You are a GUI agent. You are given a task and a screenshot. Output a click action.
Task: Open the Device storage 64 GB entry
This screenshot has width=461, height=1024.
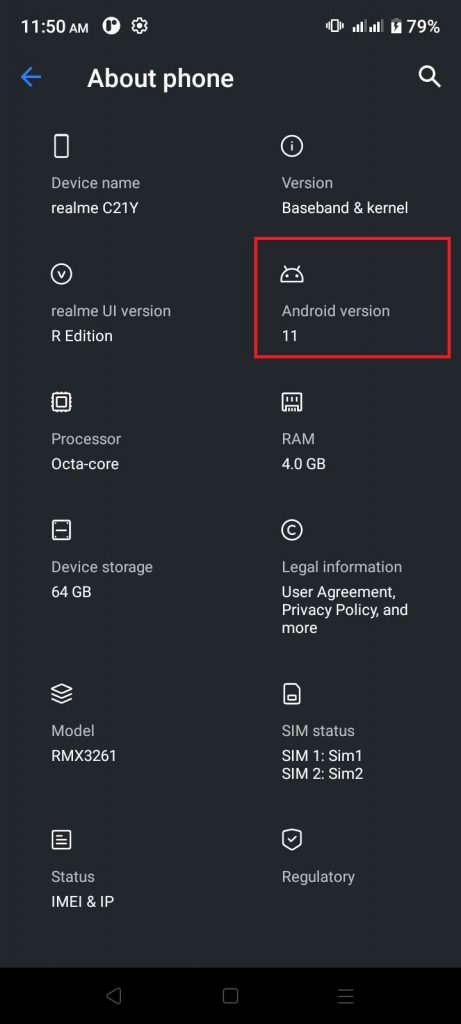click(x=102, y=579)
